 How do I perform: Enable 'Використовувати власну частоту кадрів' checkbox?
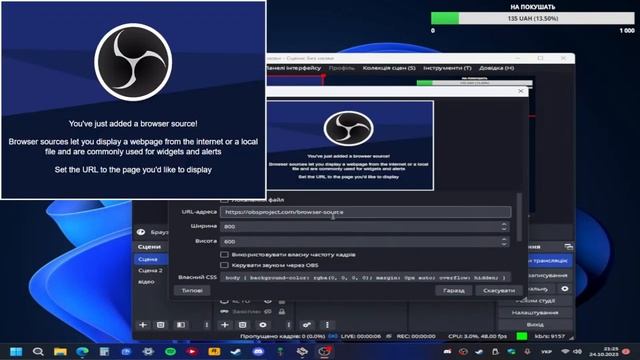click(224, 255)
